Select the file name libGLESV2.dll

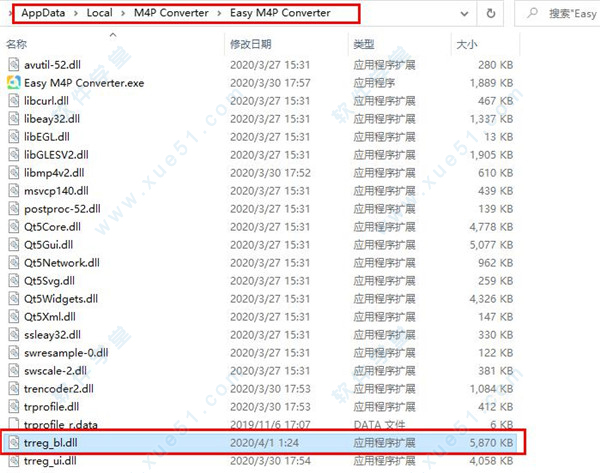(56, 154)
